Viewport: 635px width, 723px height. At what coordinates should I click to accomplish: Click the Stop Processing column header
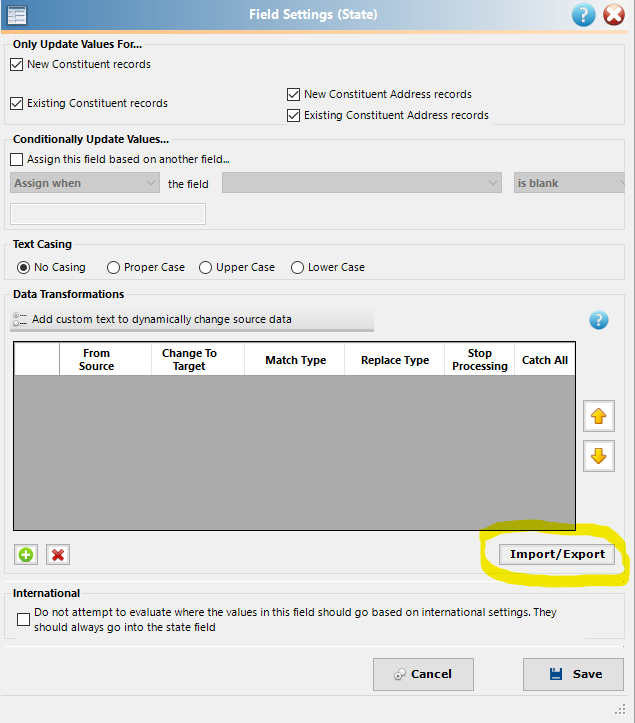[480, 360]
